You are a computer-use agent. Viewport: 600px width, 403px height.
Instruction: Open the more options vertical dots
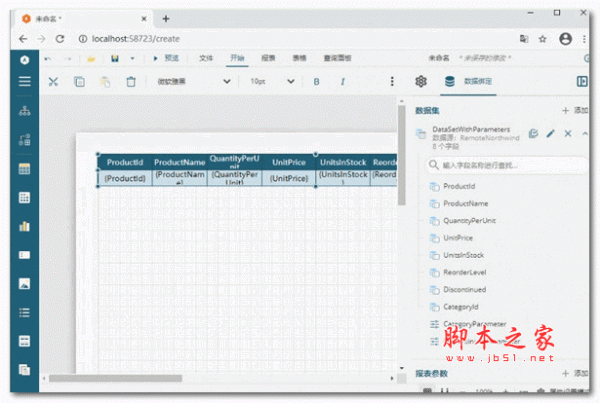392,82
